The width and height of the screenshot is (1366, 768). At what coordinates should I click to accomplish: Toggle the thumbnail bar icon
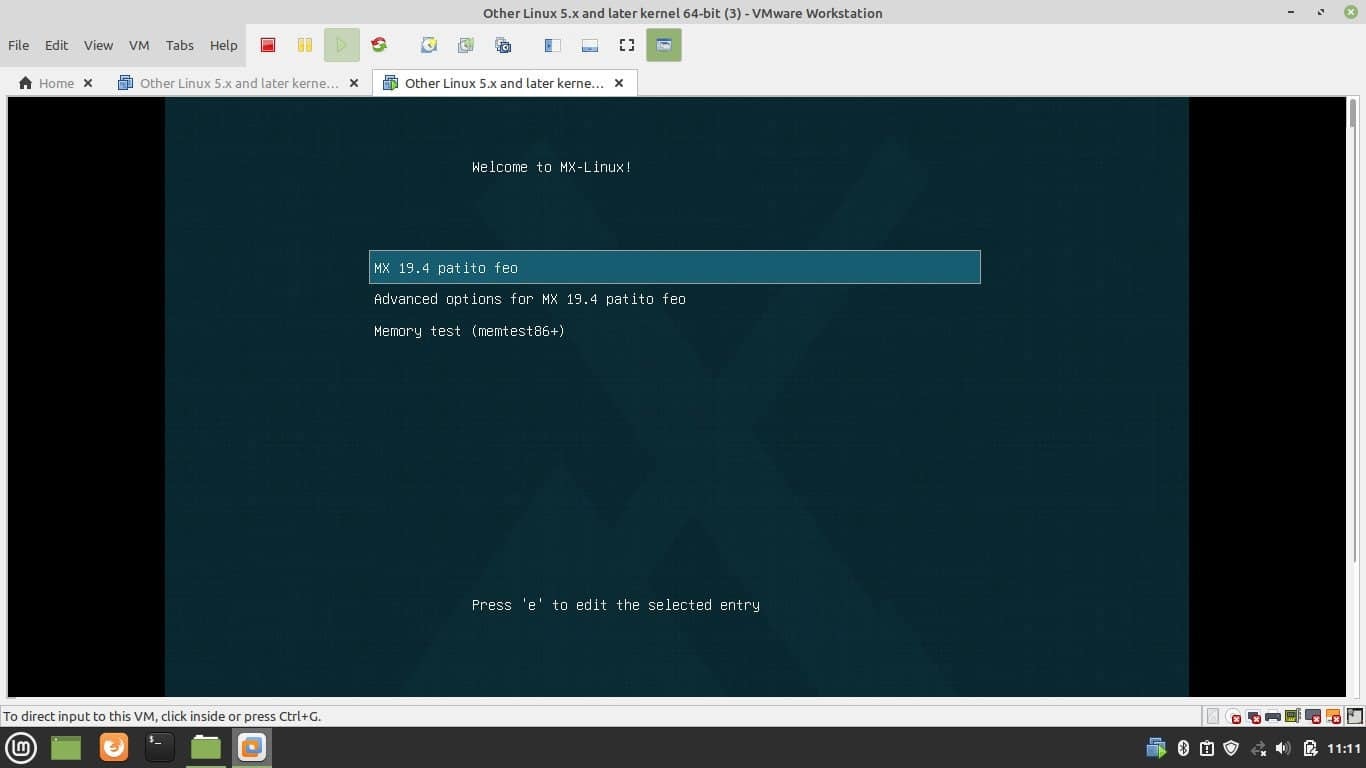tap(589, 45)
